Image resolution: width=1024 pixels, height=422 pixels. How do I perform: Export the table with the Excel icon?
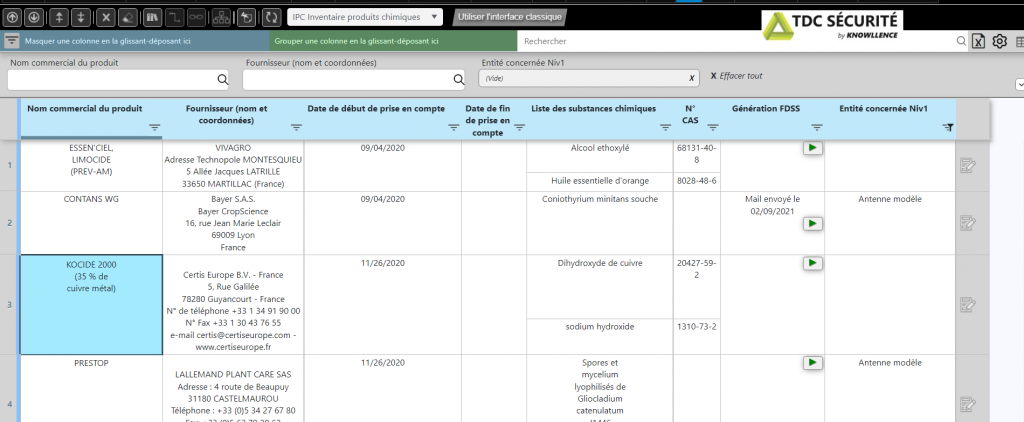point(978,41)
